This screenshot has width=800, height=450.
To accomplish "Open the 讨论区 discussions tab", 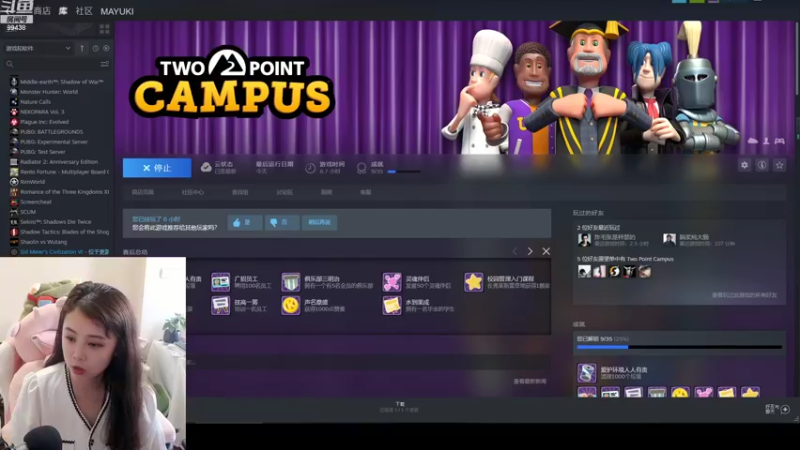I will pyautogui.click(x=285, y=192).
